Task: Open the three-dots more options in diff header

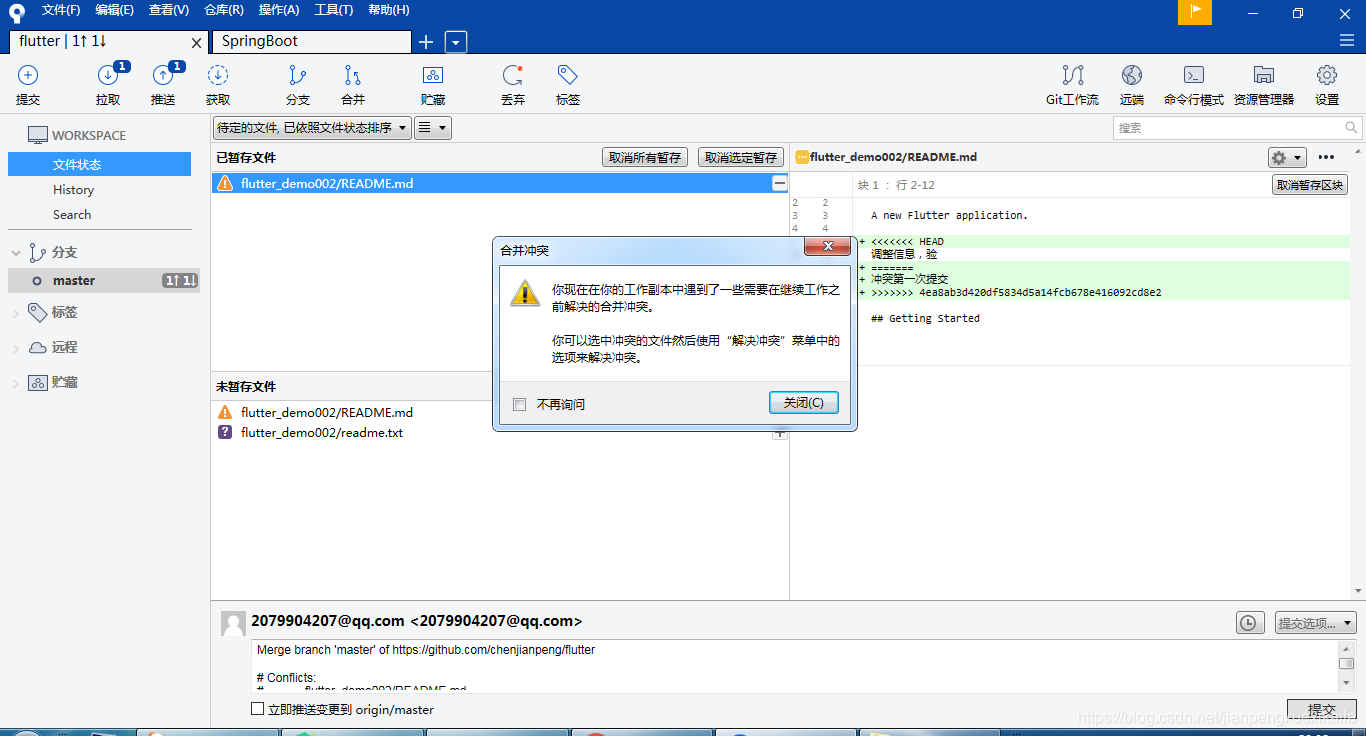Action: click(x=1326, y=157)
